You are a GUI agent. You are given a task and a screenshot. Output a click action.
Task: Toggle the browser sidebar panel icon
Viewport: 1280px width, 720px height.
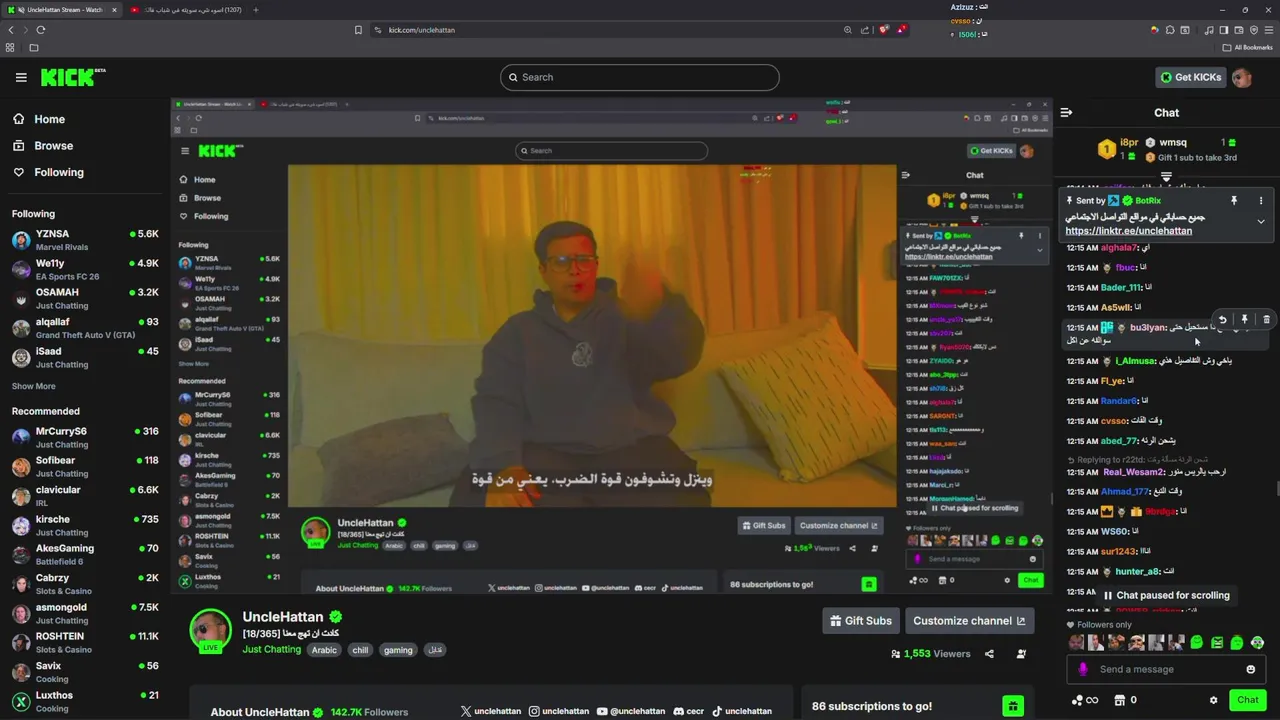pos(1224,30)
